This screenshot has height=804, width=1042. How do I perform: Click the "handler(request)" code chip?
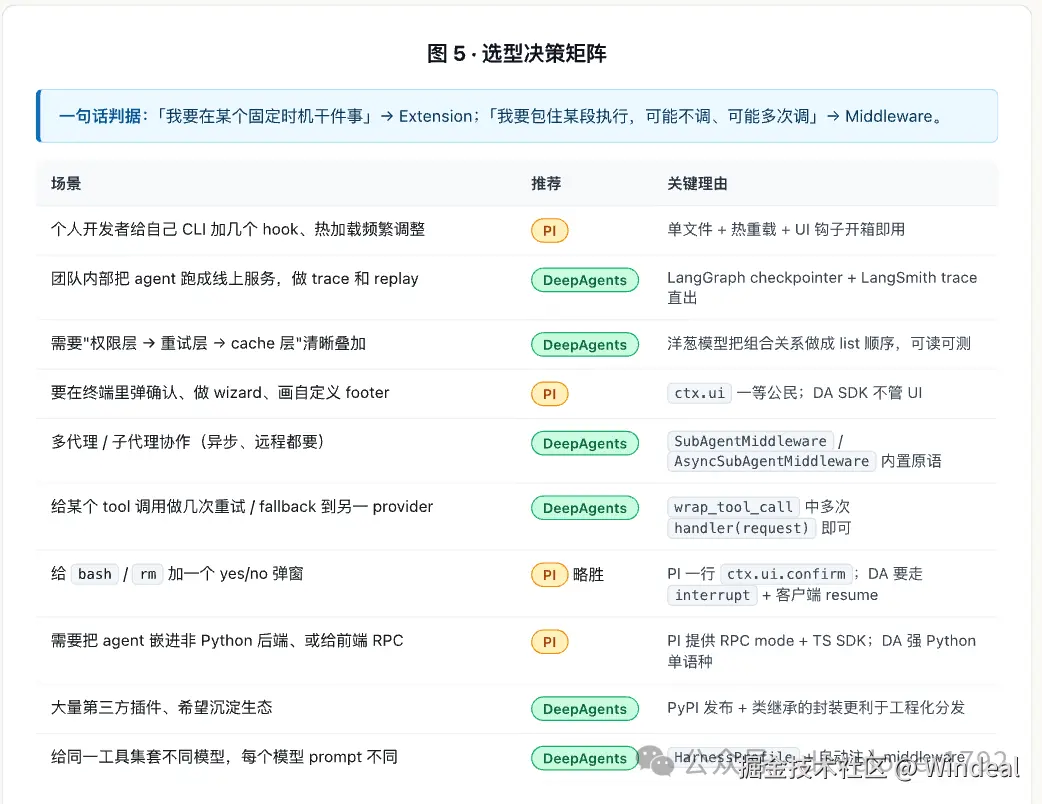tap(741, 528)
